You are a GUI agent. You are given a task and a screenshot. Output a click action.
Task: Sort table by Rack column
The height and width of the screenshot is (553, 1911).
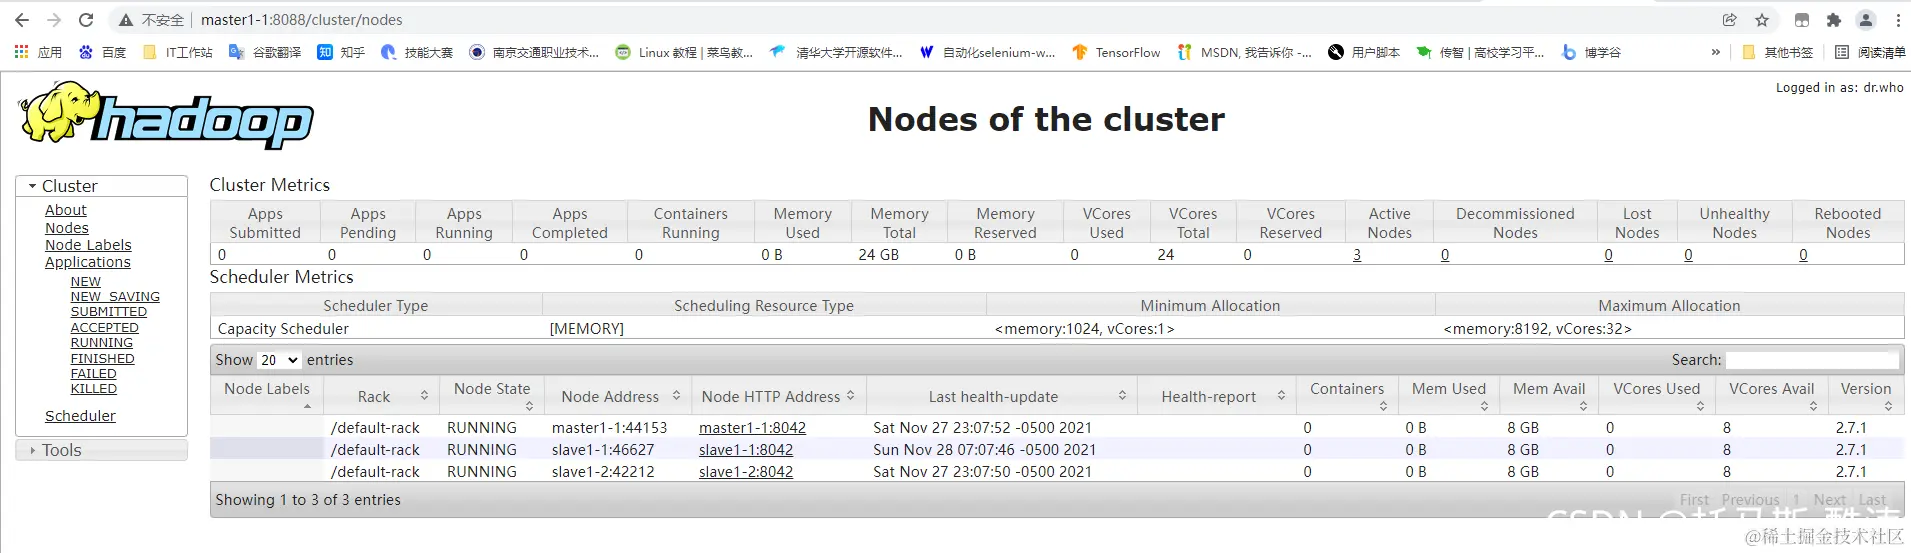pyautogui.click(x=379, y=397)
